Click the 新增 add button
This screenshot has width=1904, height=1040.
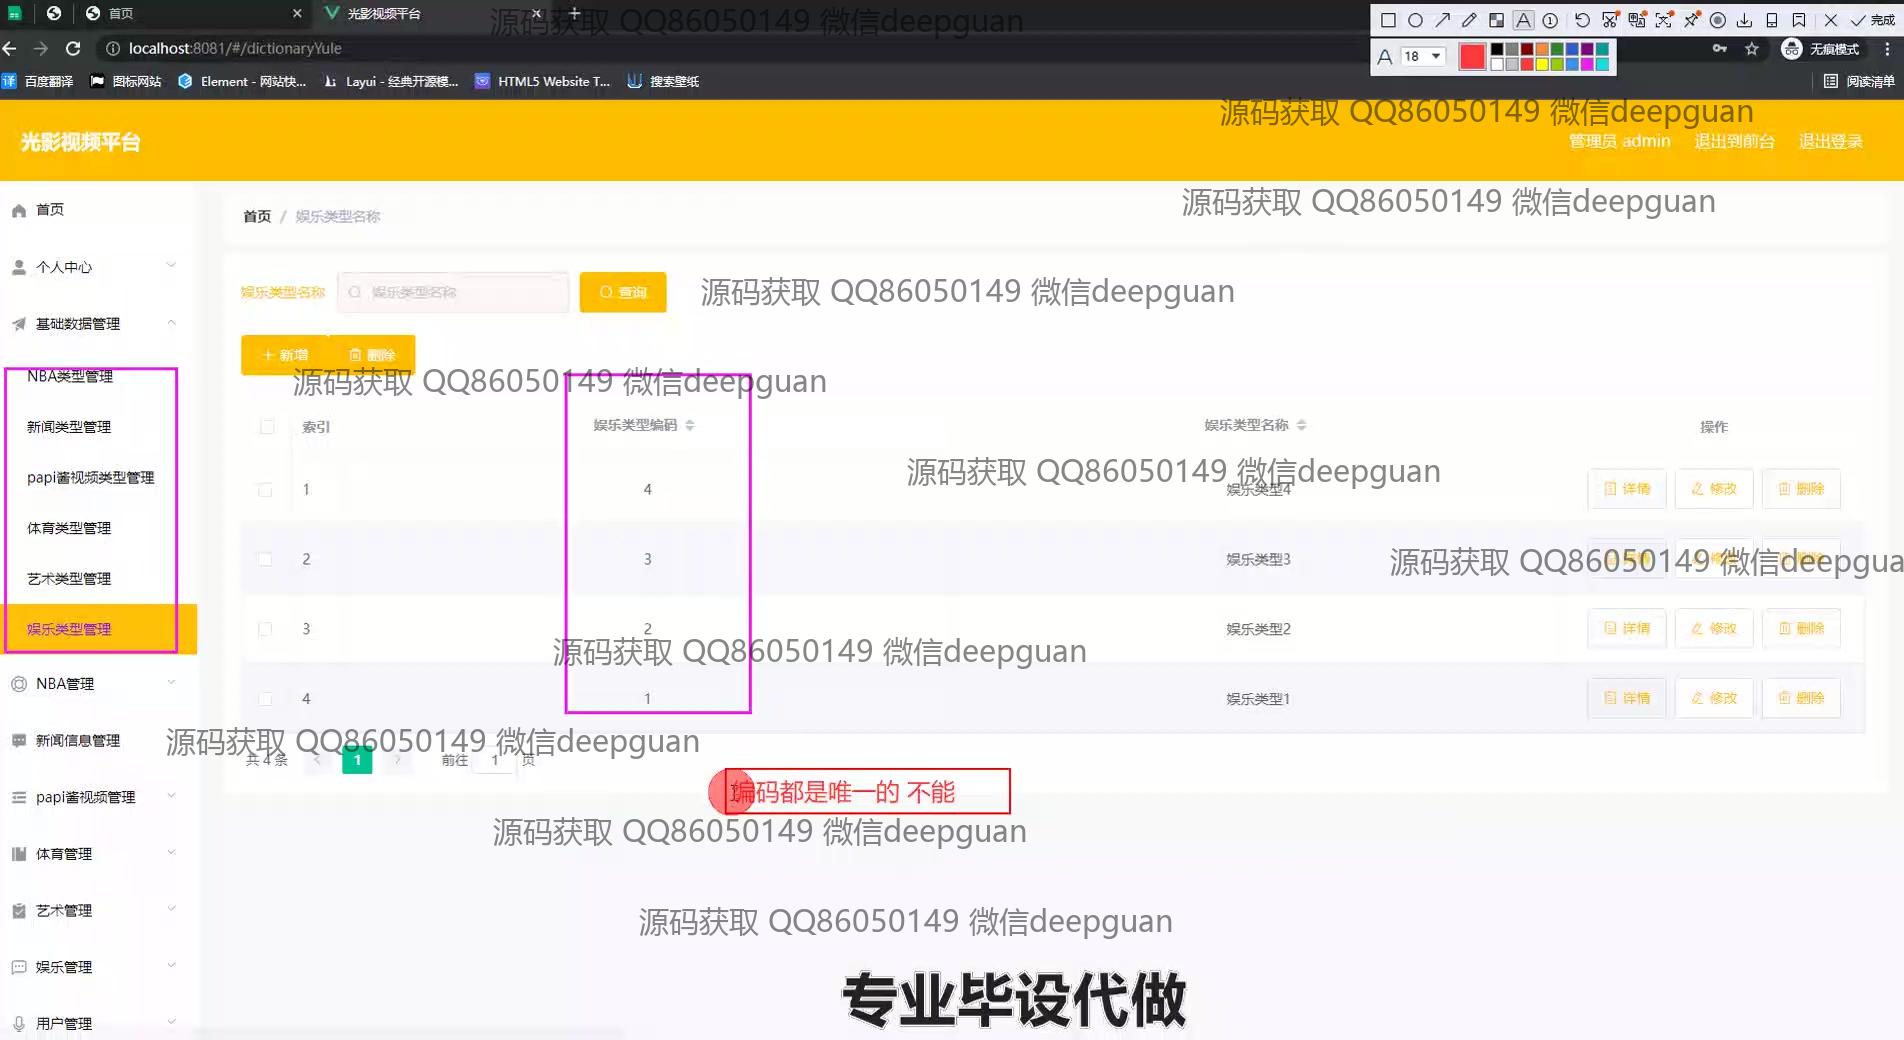[285, 355]
